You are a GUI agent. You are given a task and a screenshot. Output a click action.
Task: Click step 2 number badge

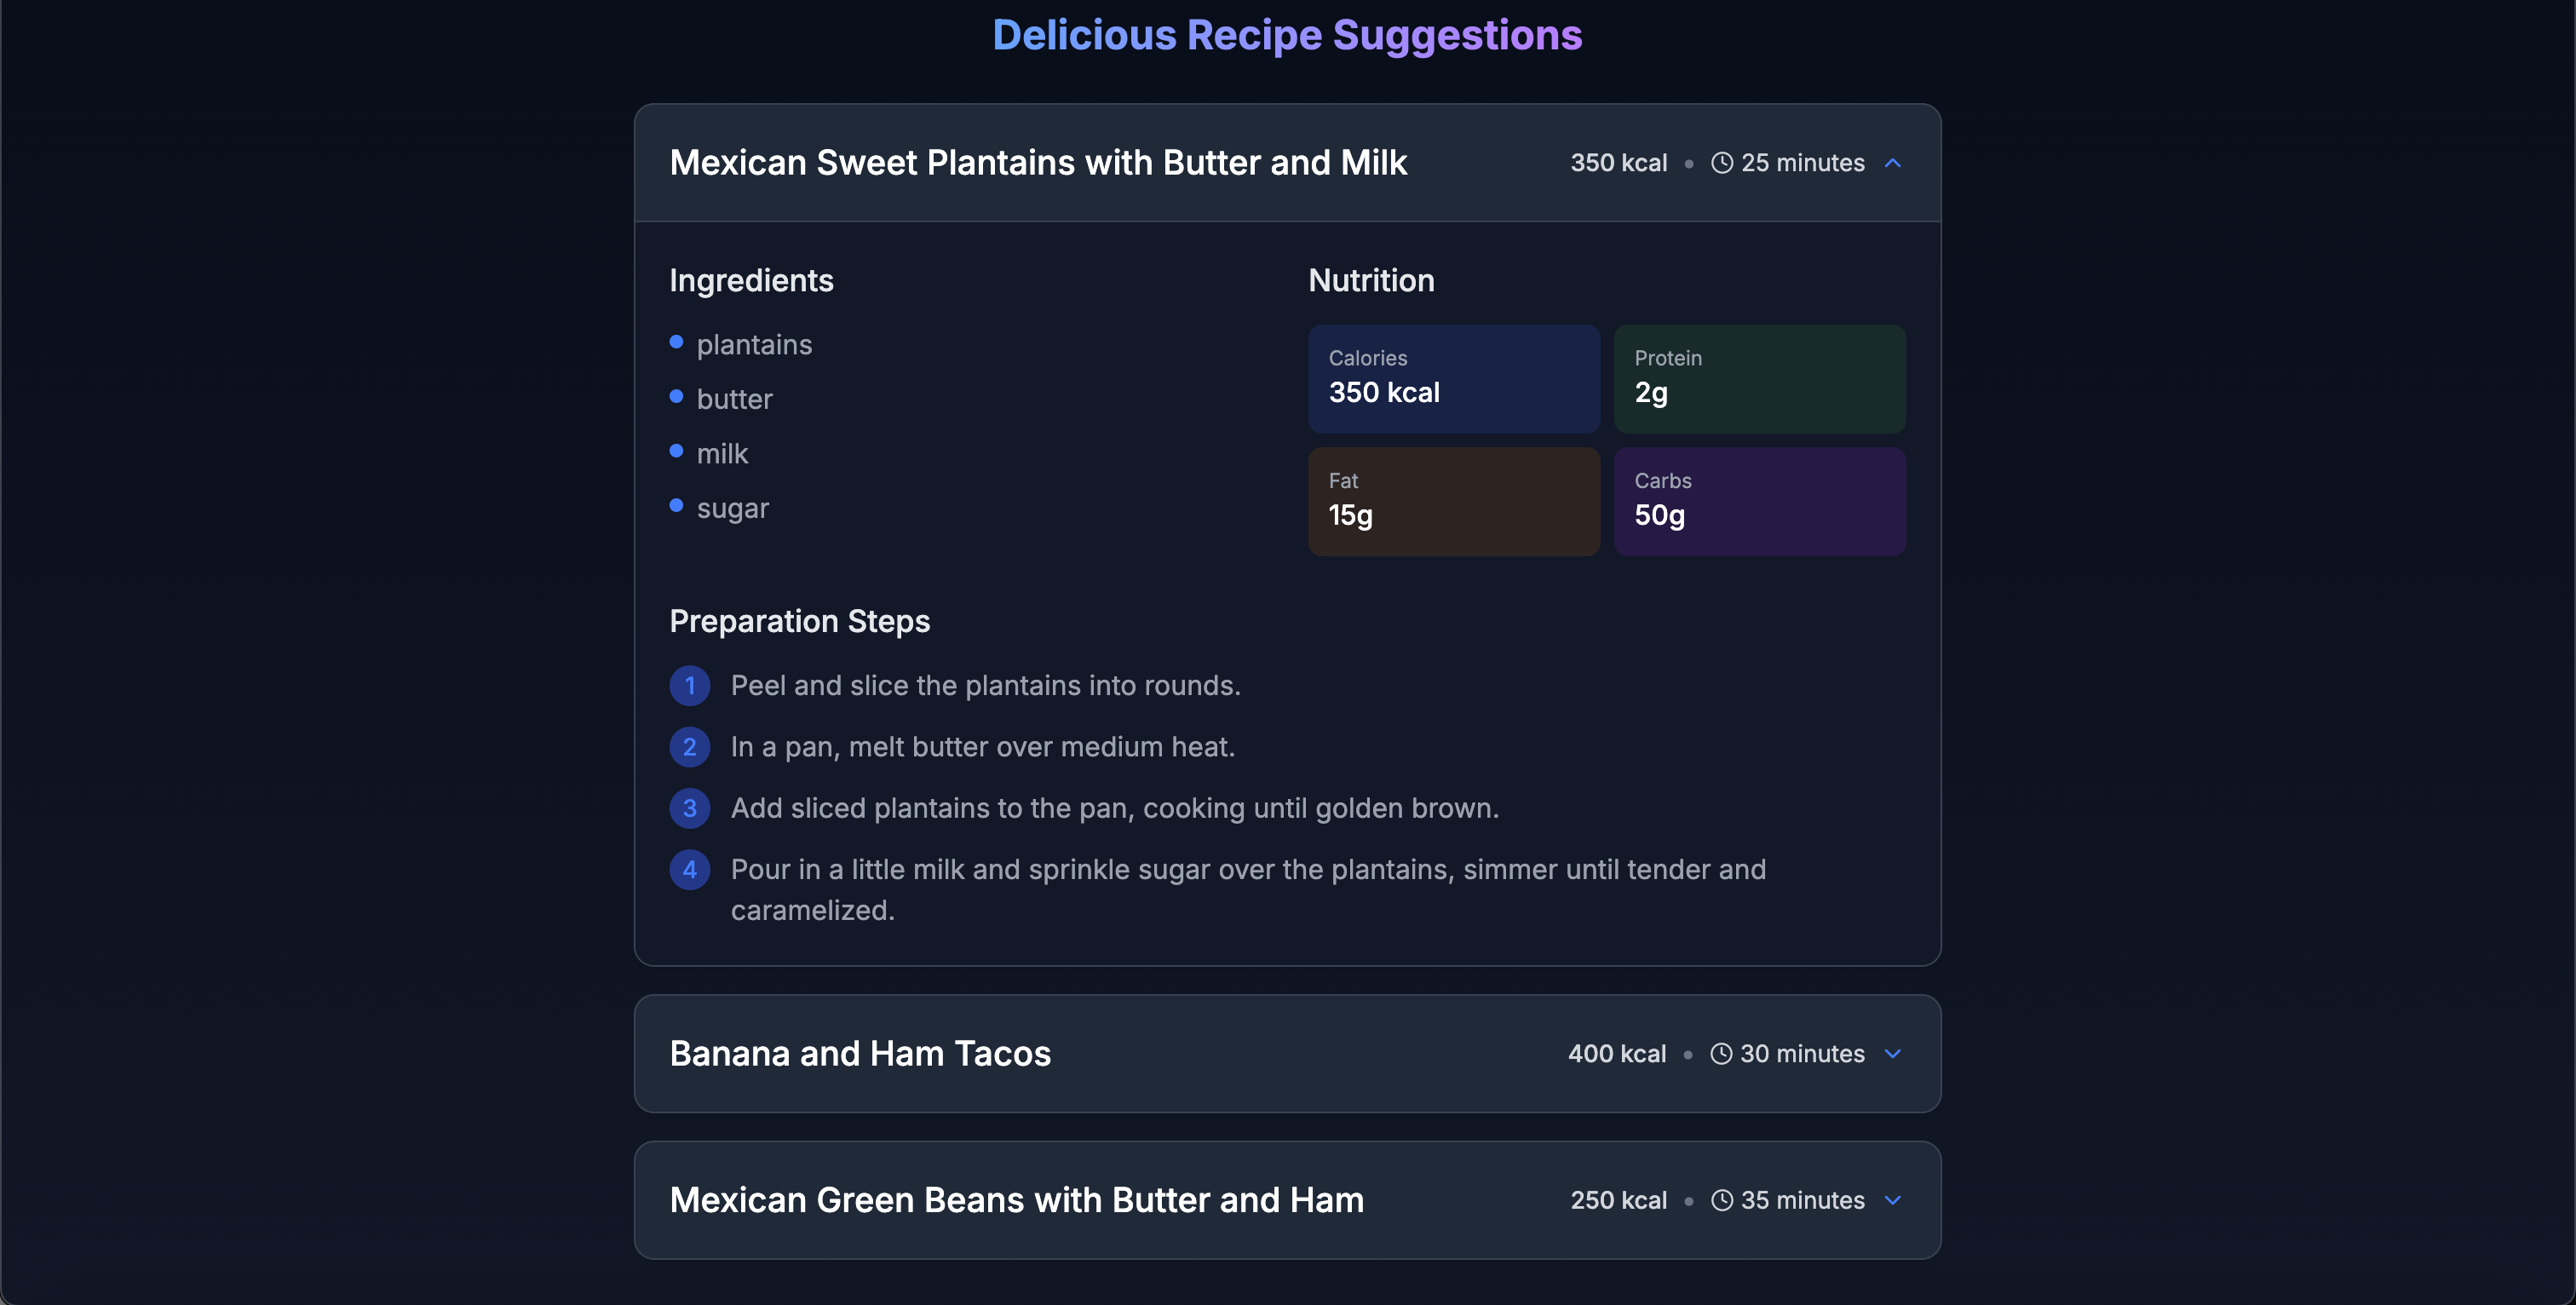pos(689,747)
